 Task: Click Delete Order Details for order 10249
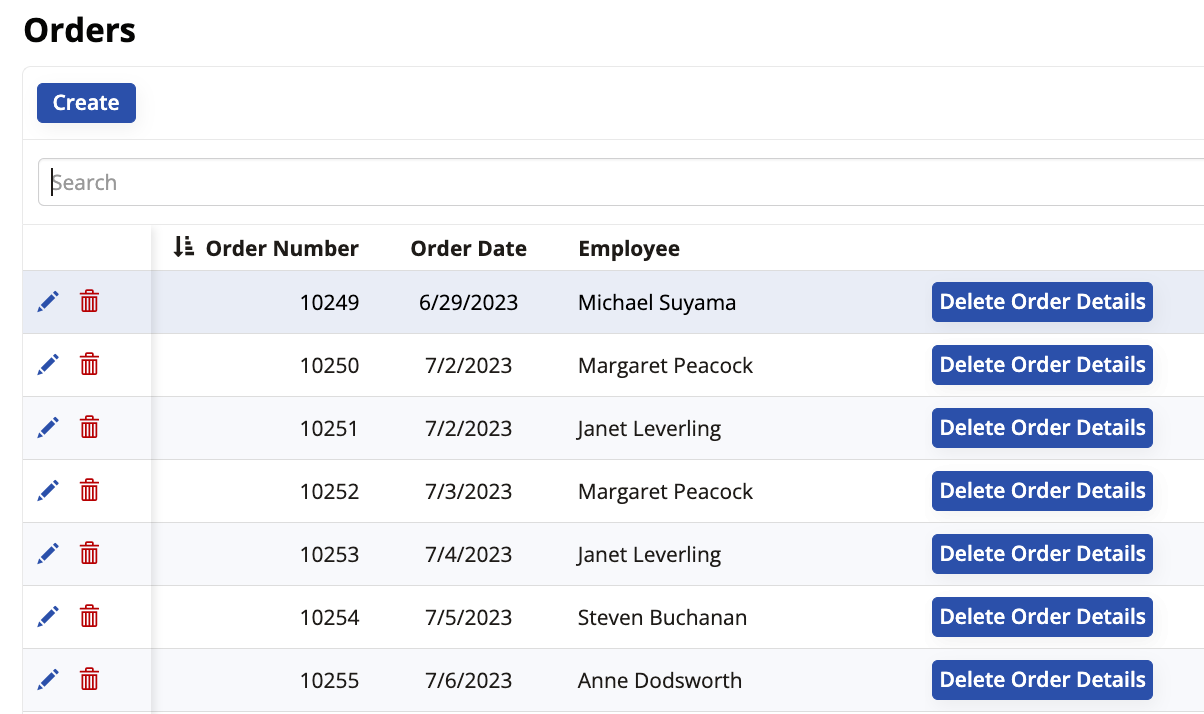(1042, 301)
